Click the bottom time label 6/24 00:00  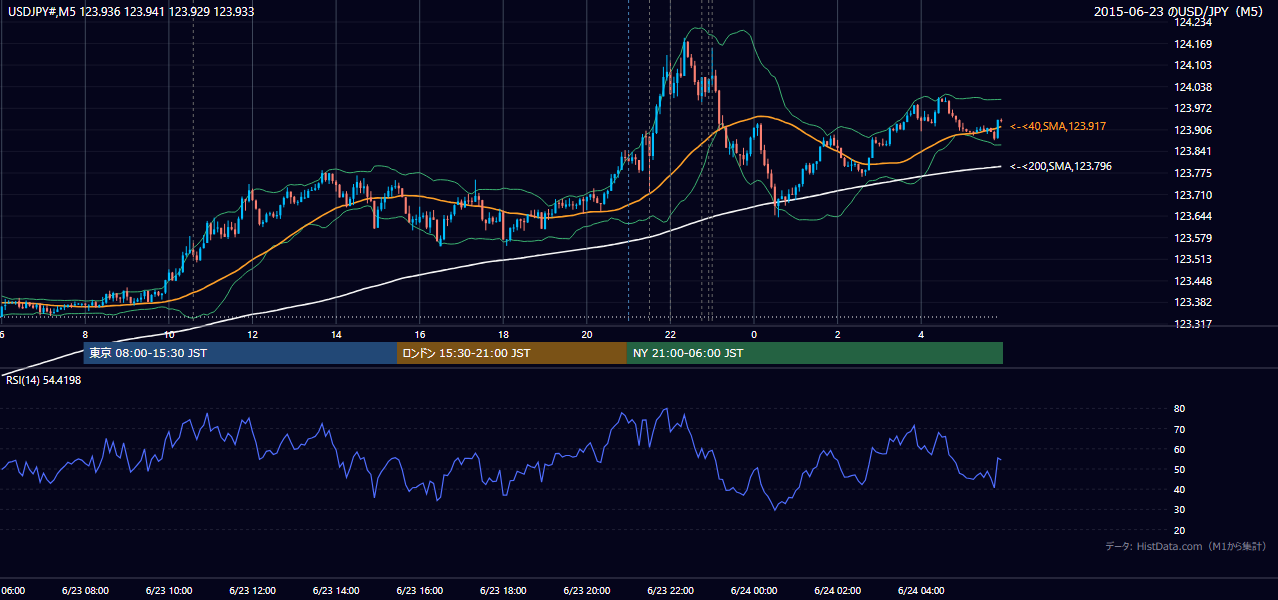[753, 591]
